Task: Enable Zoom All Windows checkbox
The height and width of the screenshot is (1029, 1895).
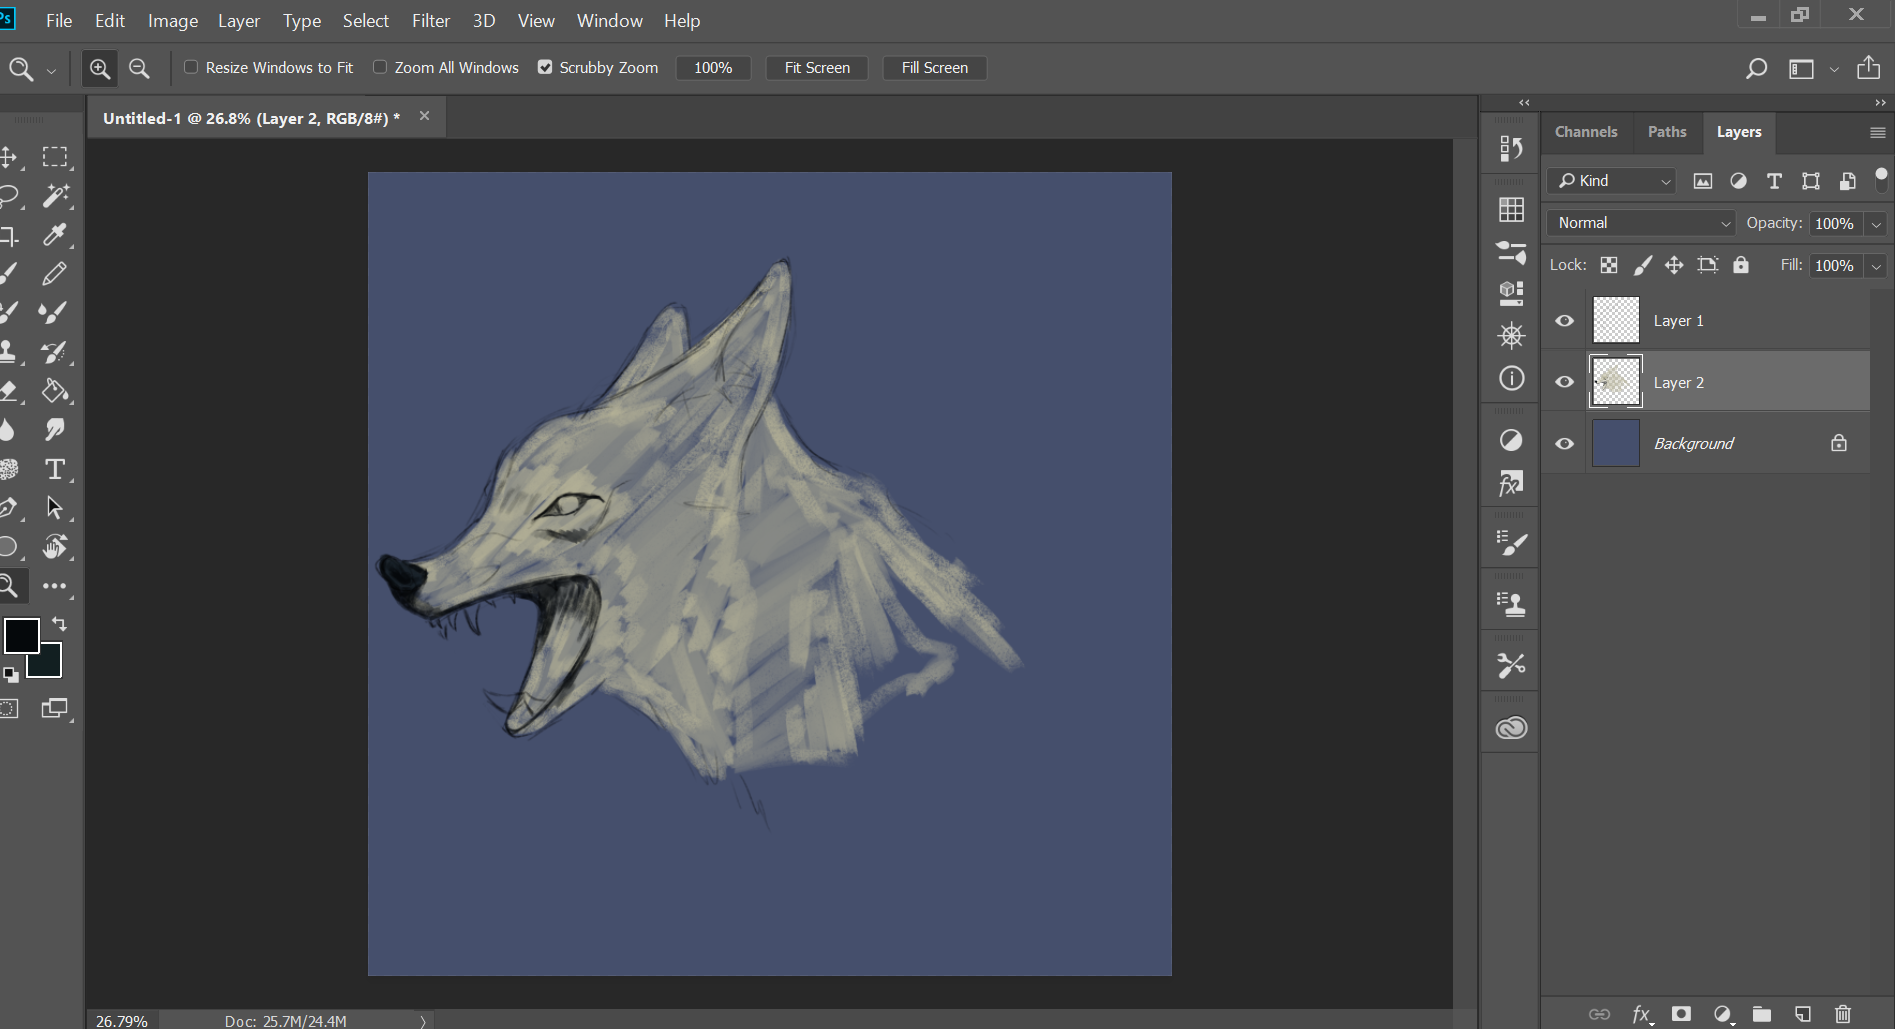Action: tap(380, 67)
